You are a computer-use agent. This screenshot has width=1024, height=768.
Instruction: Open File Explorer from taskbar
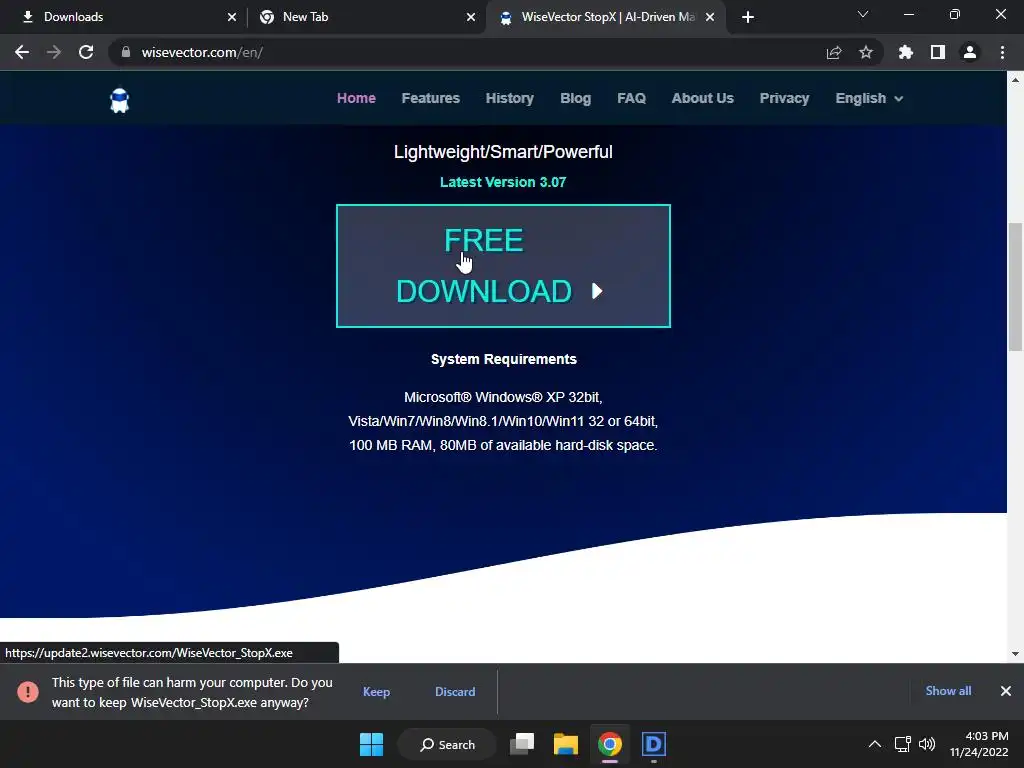tap(566, 744)
